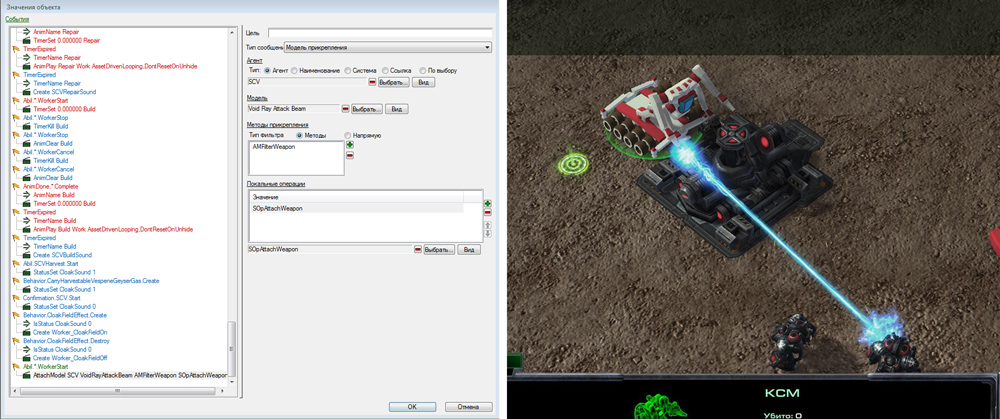The image size is (1000, 419).
Task: Remove the selected local operation with the red minus
Action: click(x=488, y=212)
